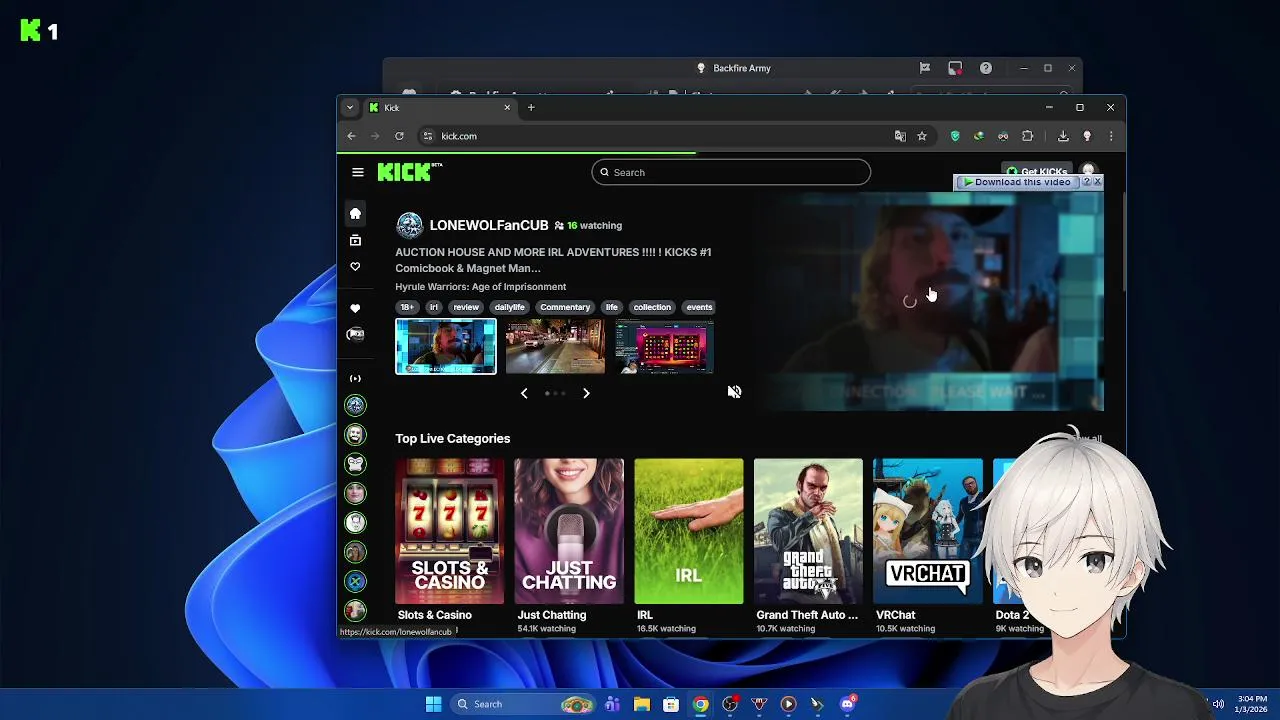Go back using the browser back arrow

click(351, 136)
